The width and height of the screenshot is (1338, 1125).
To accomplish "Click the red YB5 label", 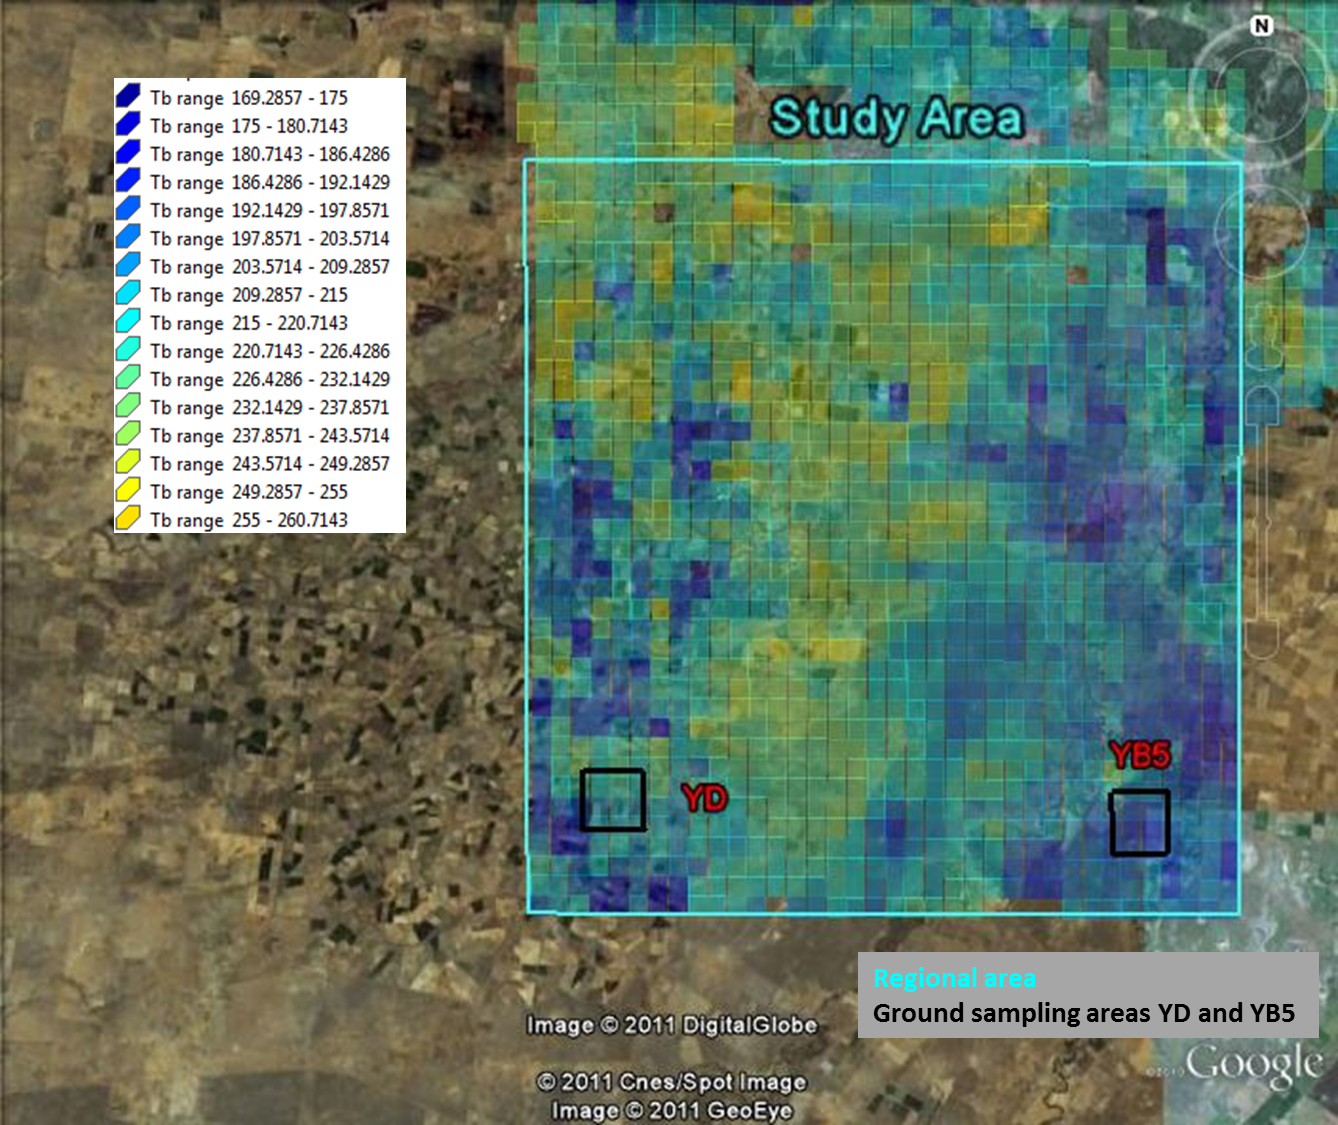I will (x=1139, y=755).
